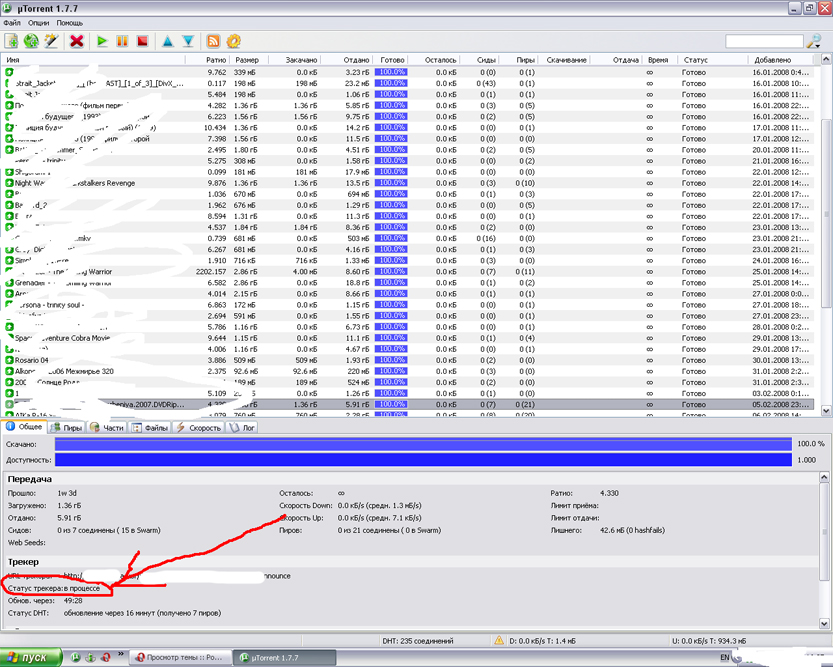Click the torrent list scroll-up arrow
This screenshot has width=833, height=667.
pyautogui.click(x=826, y=59)
